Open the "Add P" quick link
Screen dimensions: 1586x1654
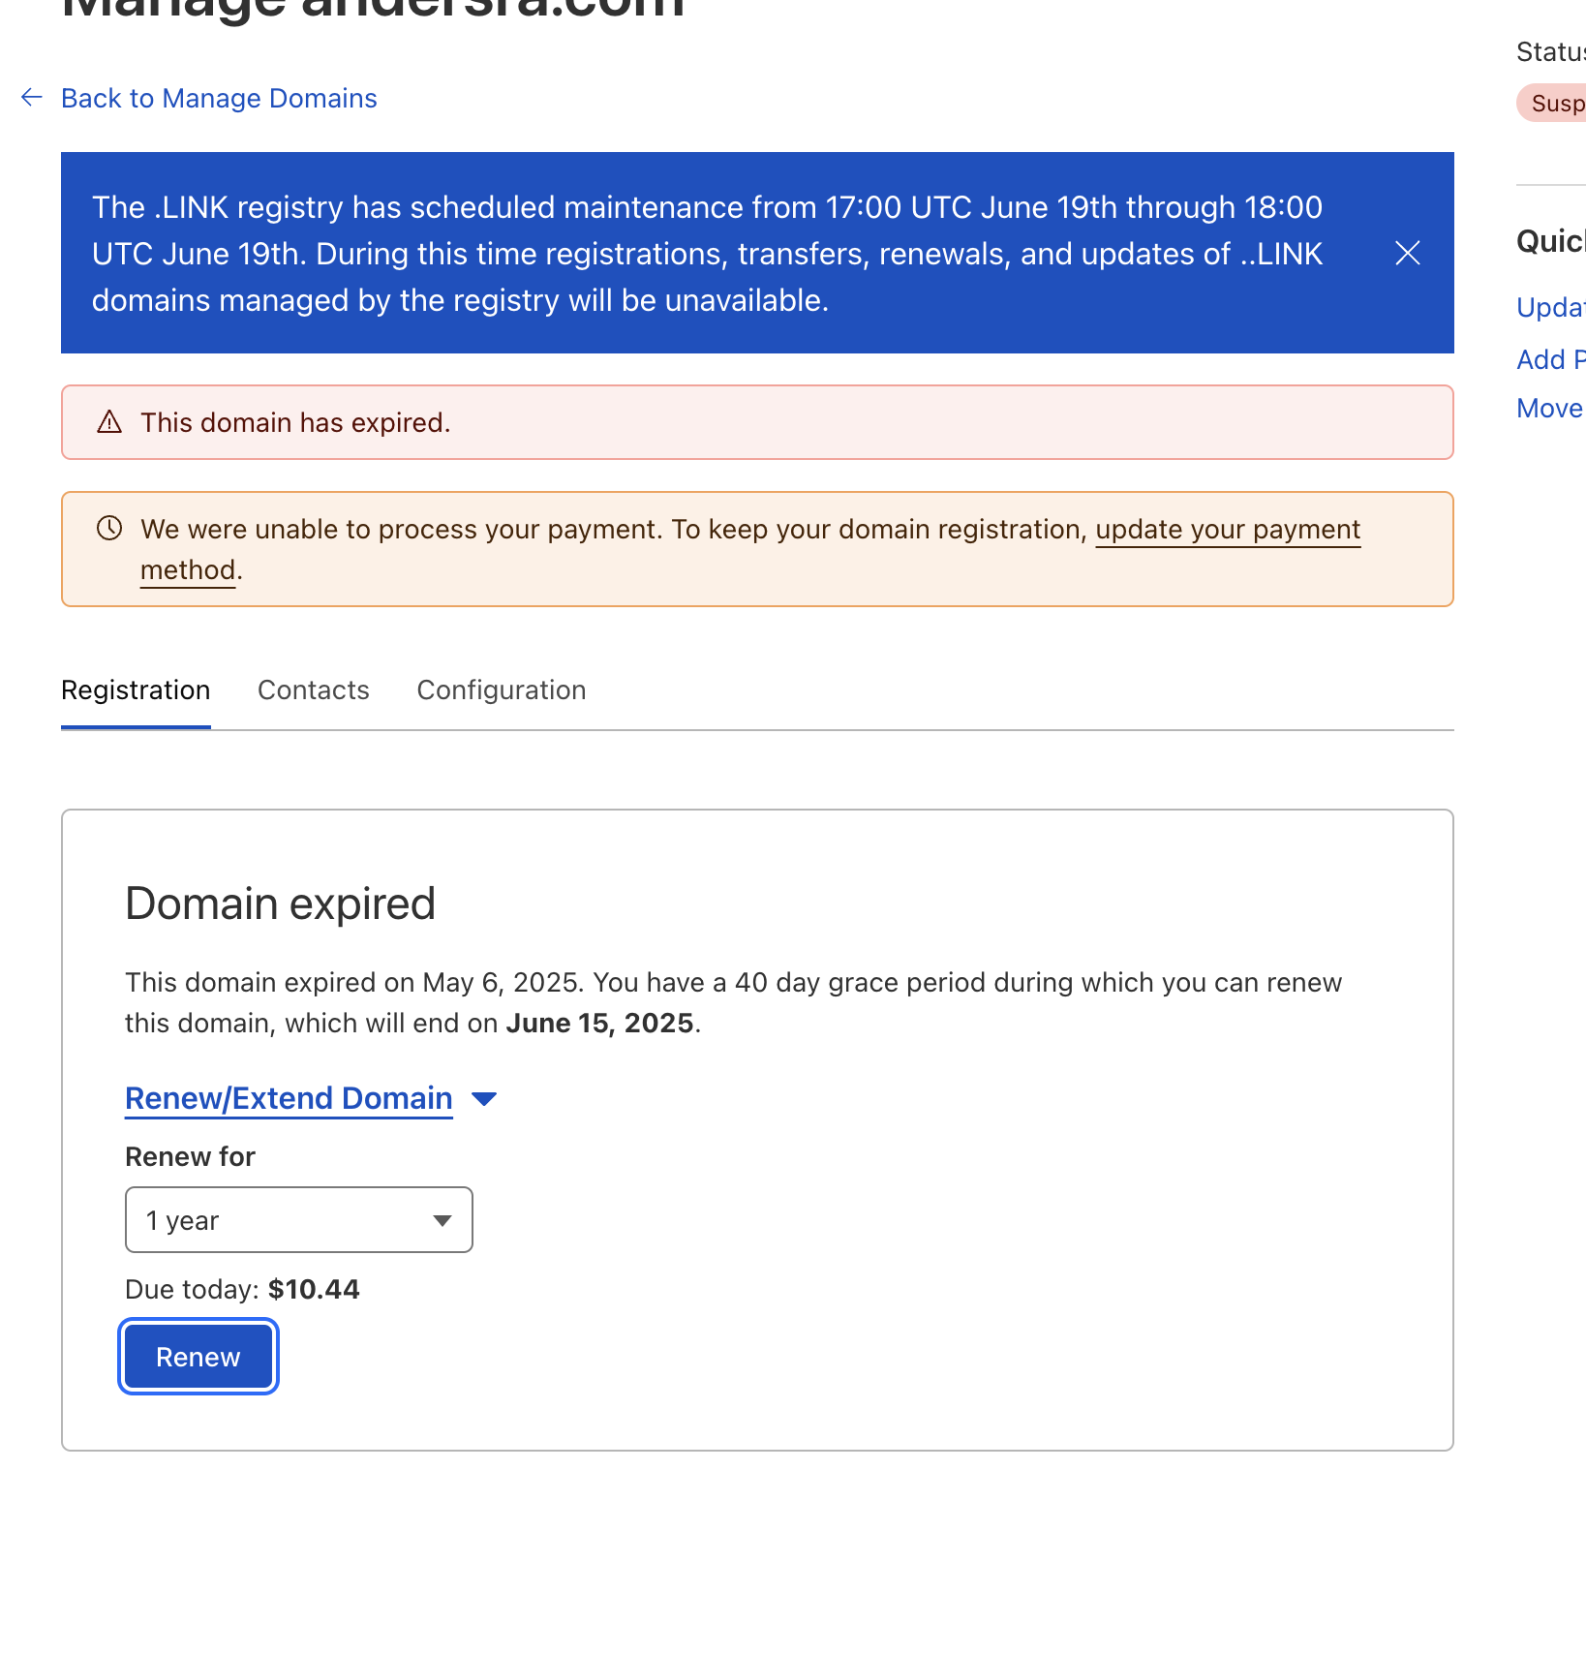coord(1550,360)
